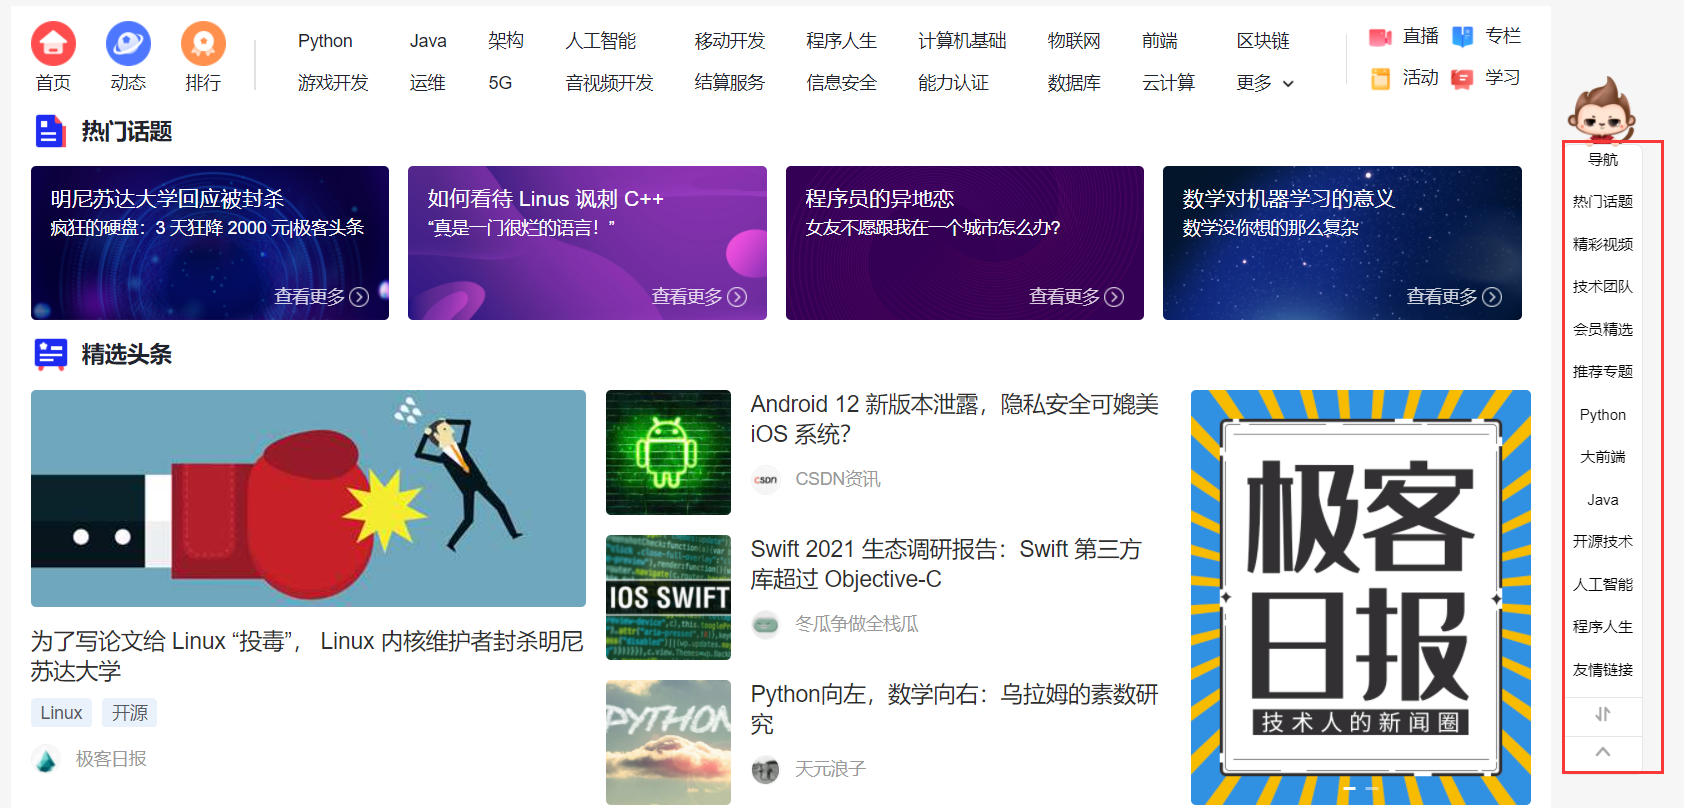1684x808 pixels.
Task: Go to the 首页 home icon
Action: tap(53, 44)
